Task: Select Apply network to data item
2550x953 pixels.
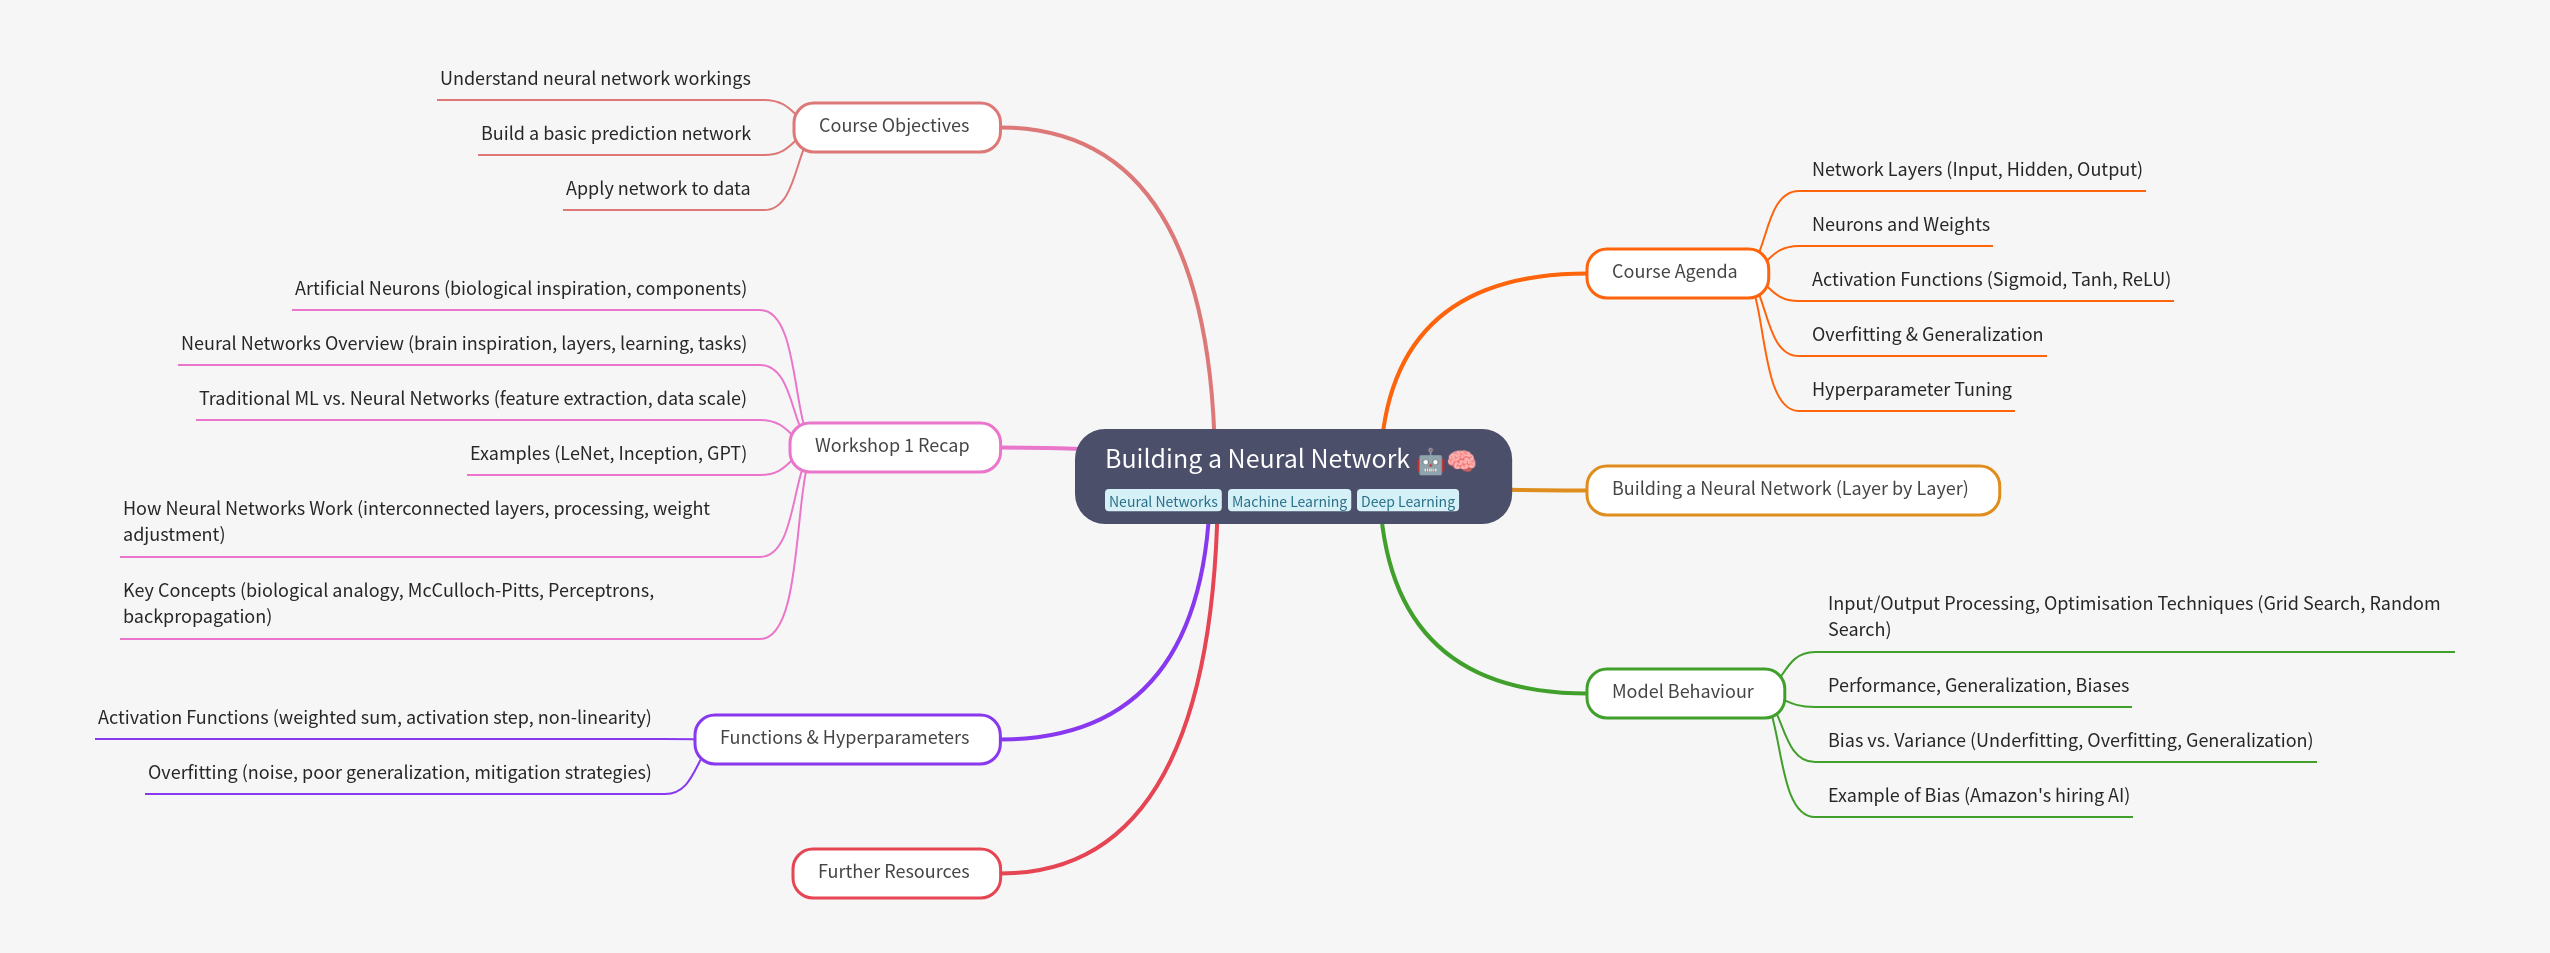Action: pyautogui.click(x=657, y=189)
